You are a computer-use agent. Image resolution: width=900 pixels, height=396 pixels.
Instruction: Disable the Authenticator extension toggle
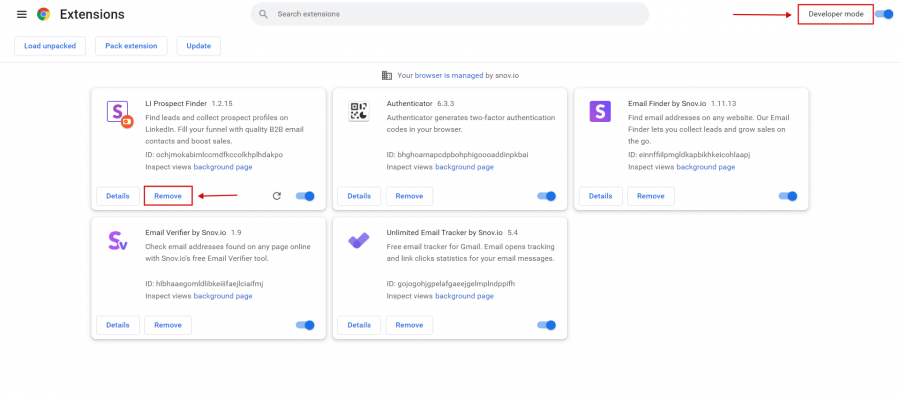(x=546, y=196)
